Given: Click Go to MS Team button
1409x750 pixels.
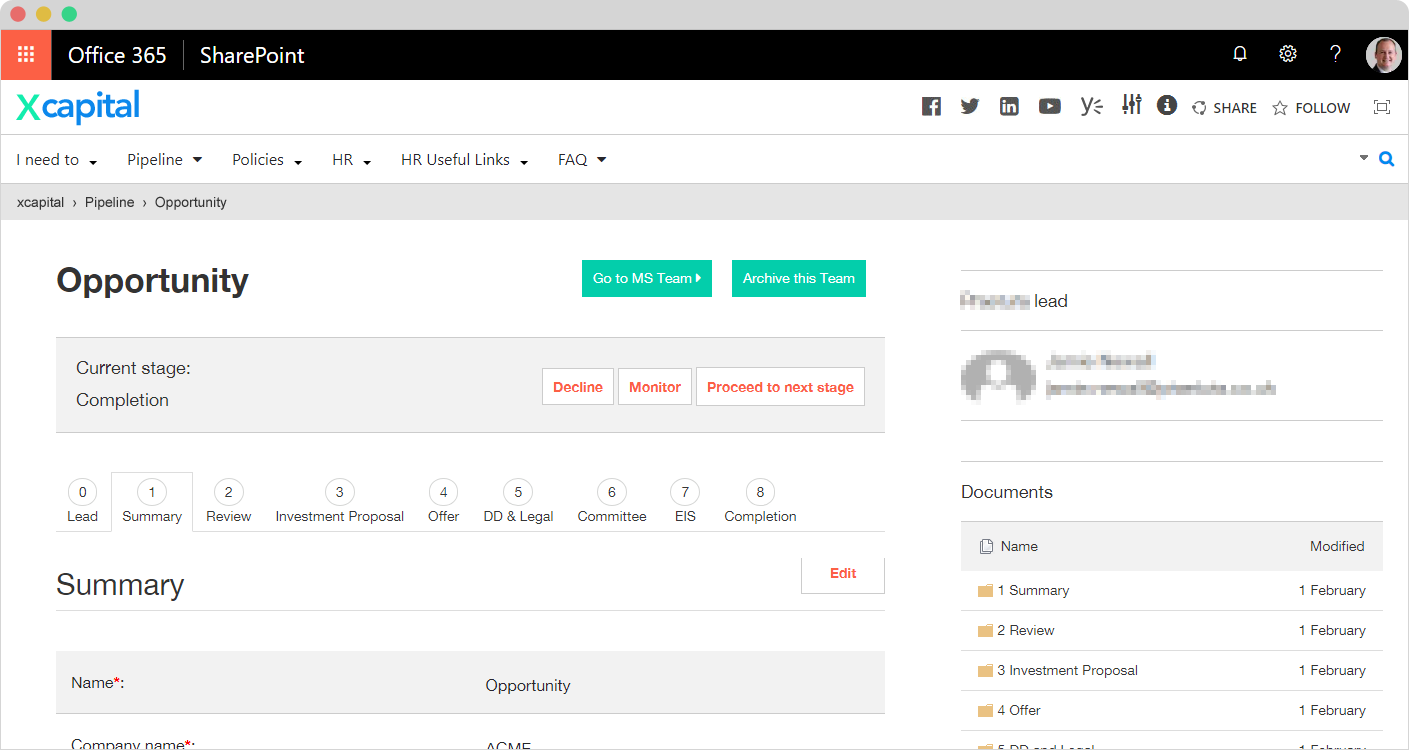Looking at the screenshot, I should [x=647, y=279].
